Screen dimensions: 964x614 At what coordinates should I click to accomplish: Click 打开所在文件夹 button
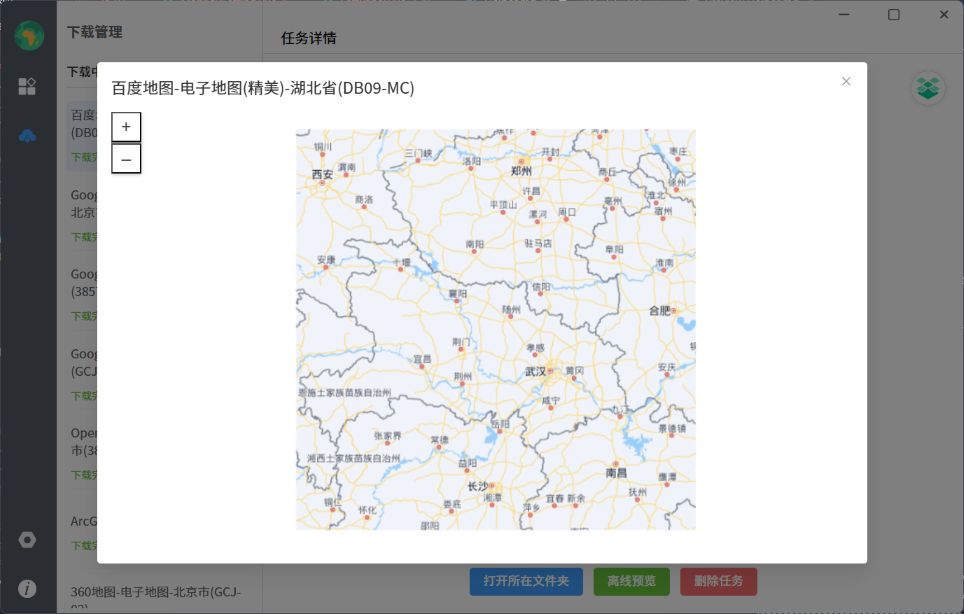(526, 581)
